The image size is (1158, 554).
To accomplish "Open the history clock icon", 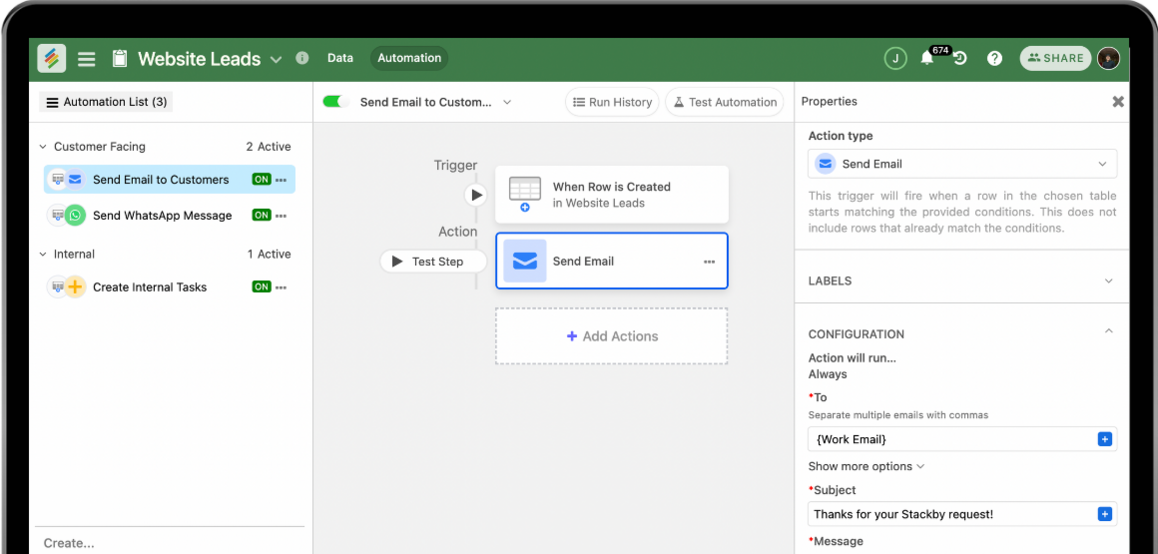I will point(960,58).
